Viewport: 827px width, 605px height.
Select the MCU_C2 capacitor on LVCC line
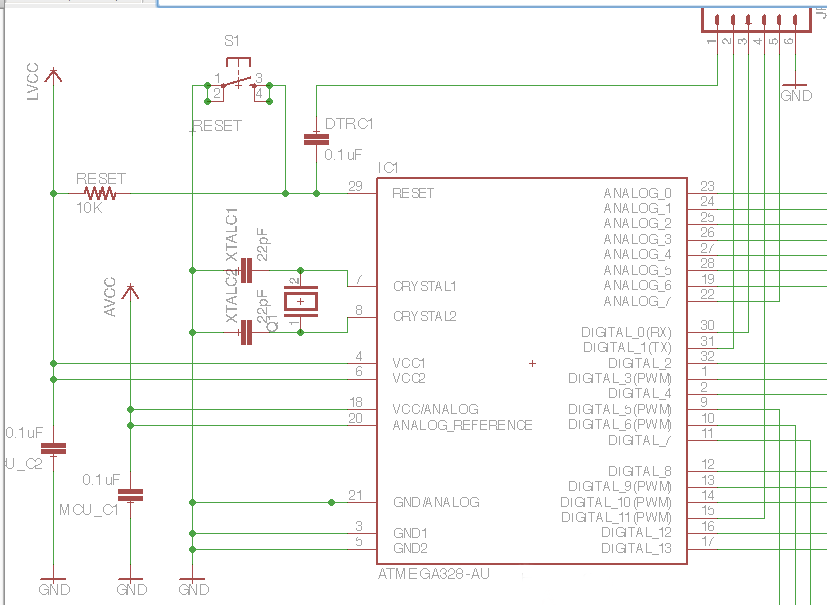click(x=53, y=448)
